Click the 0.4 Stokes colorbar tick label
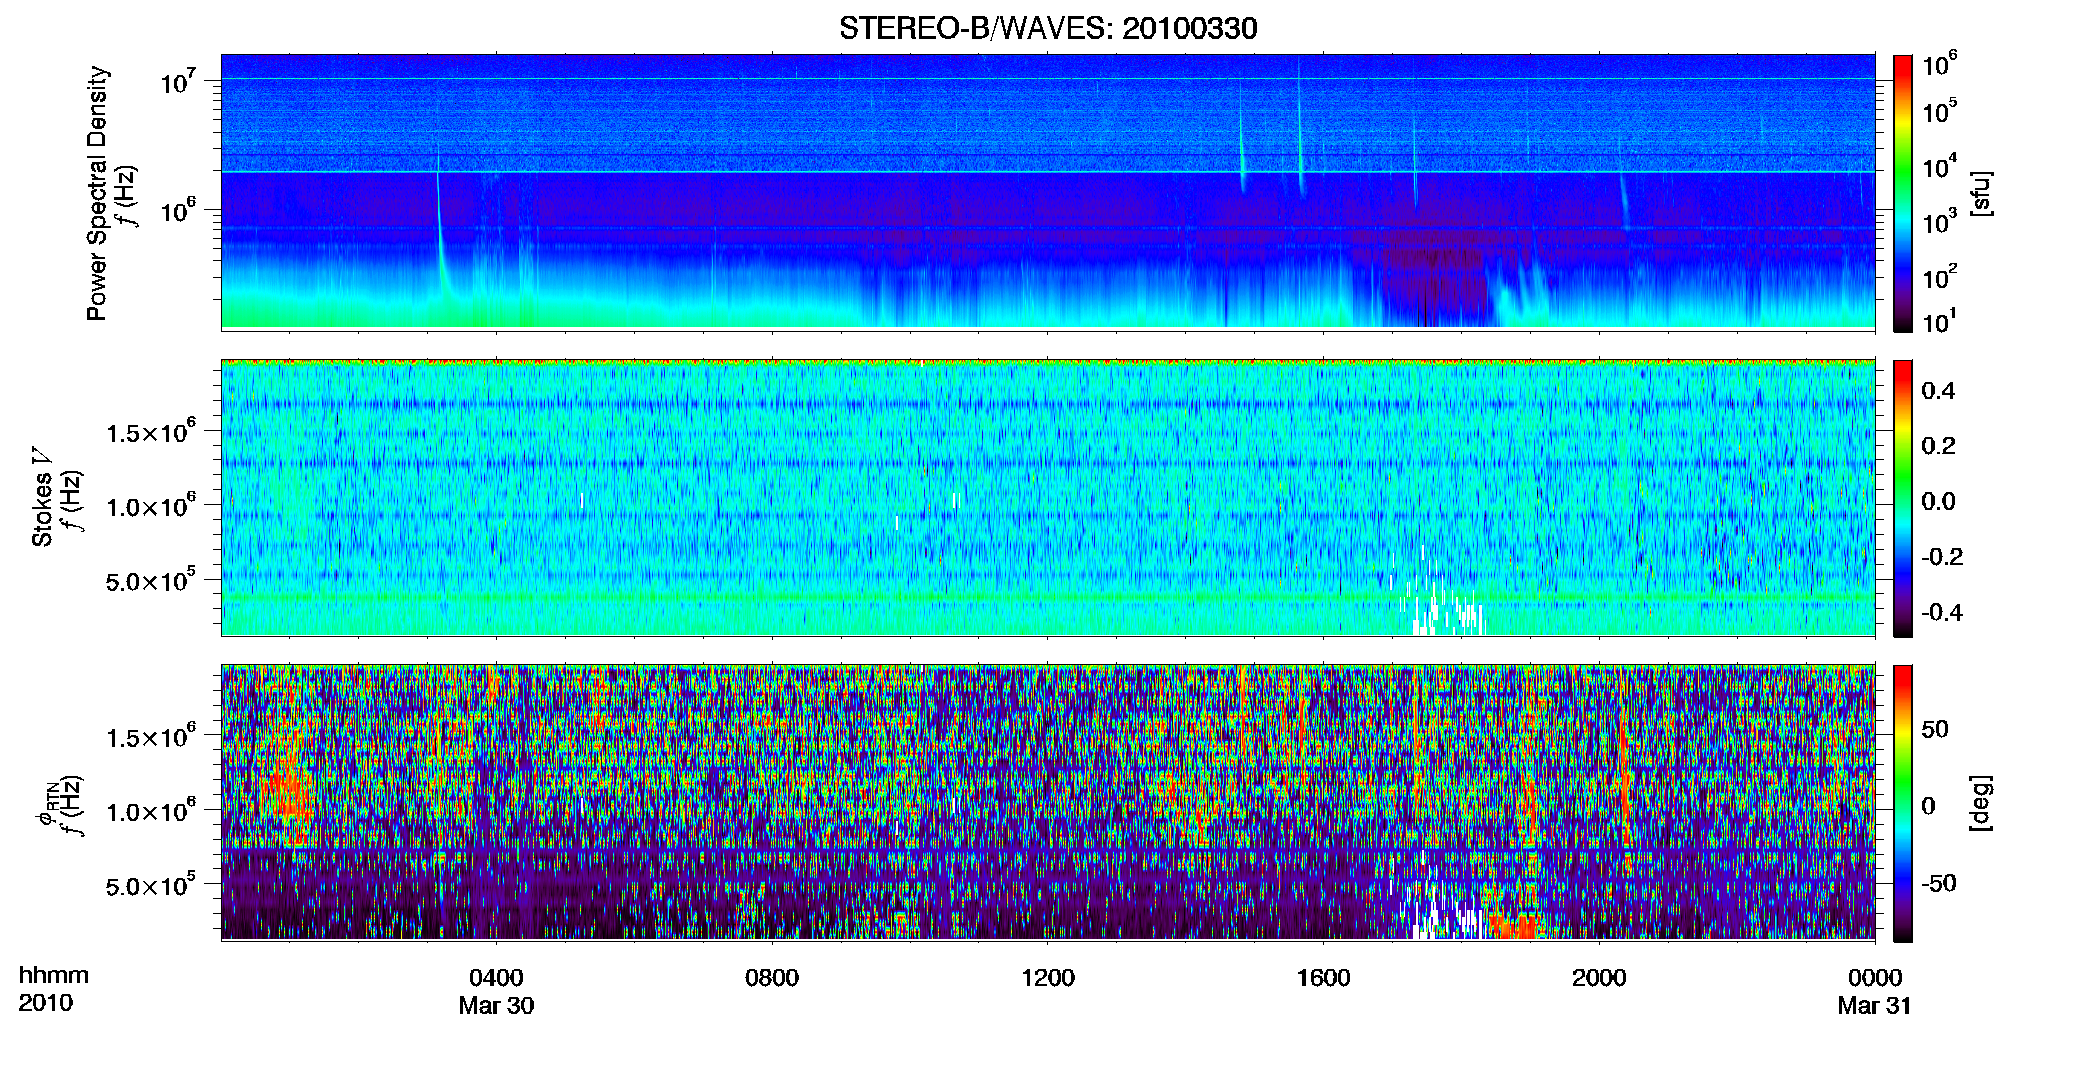Viewport: 2096px width, 1080px height. (1938, 391)
